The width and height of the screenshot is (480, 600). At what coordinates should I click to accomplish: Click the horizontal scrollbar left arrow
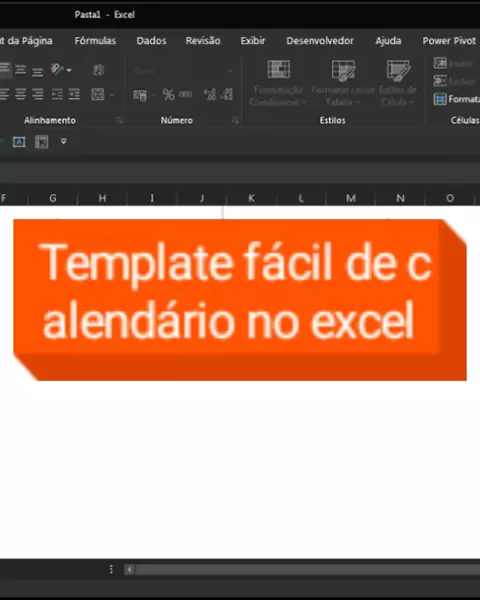pyautogui.click(x=129, y=570)
